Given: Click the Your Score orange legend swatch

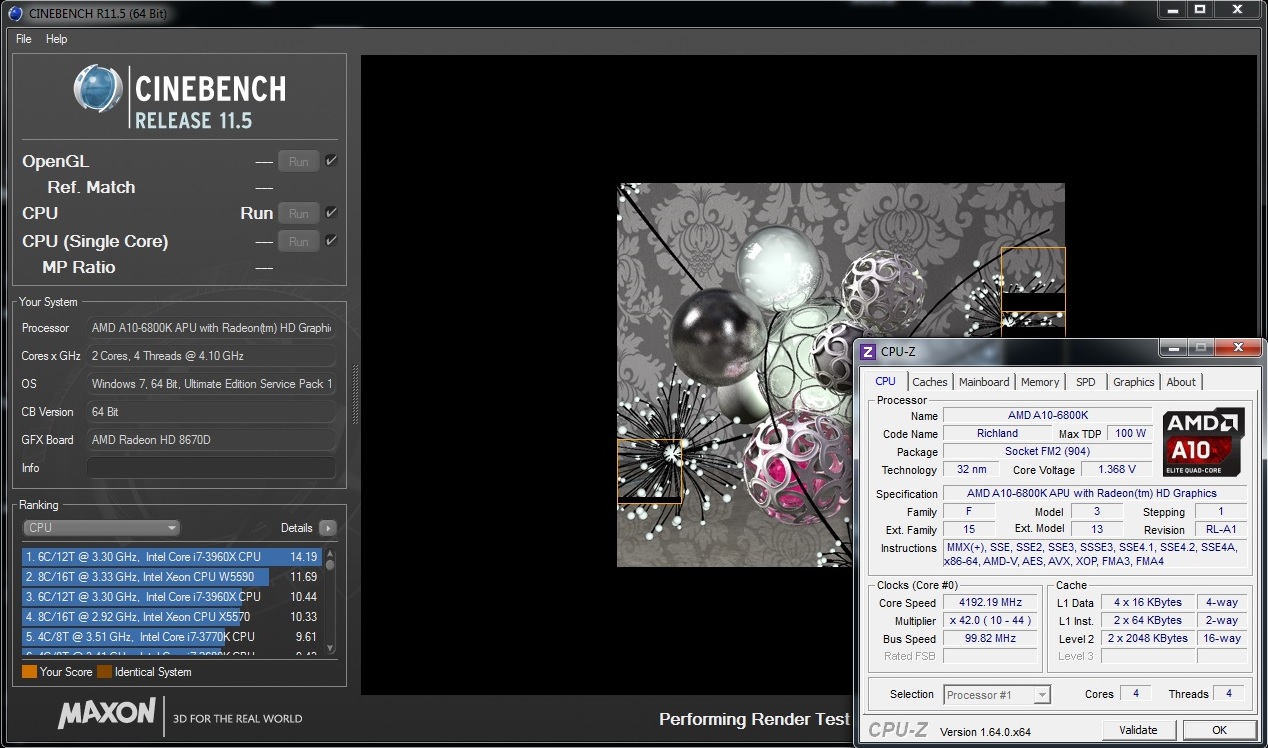Looking at the screenshot, I should (x=29, y=672).
